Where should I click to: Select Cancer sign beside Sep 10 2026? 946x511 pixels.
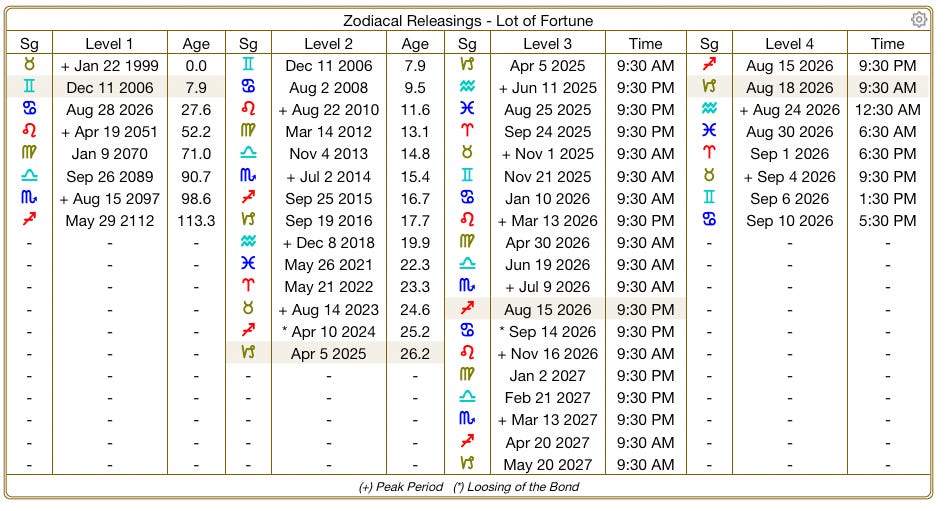709,220
